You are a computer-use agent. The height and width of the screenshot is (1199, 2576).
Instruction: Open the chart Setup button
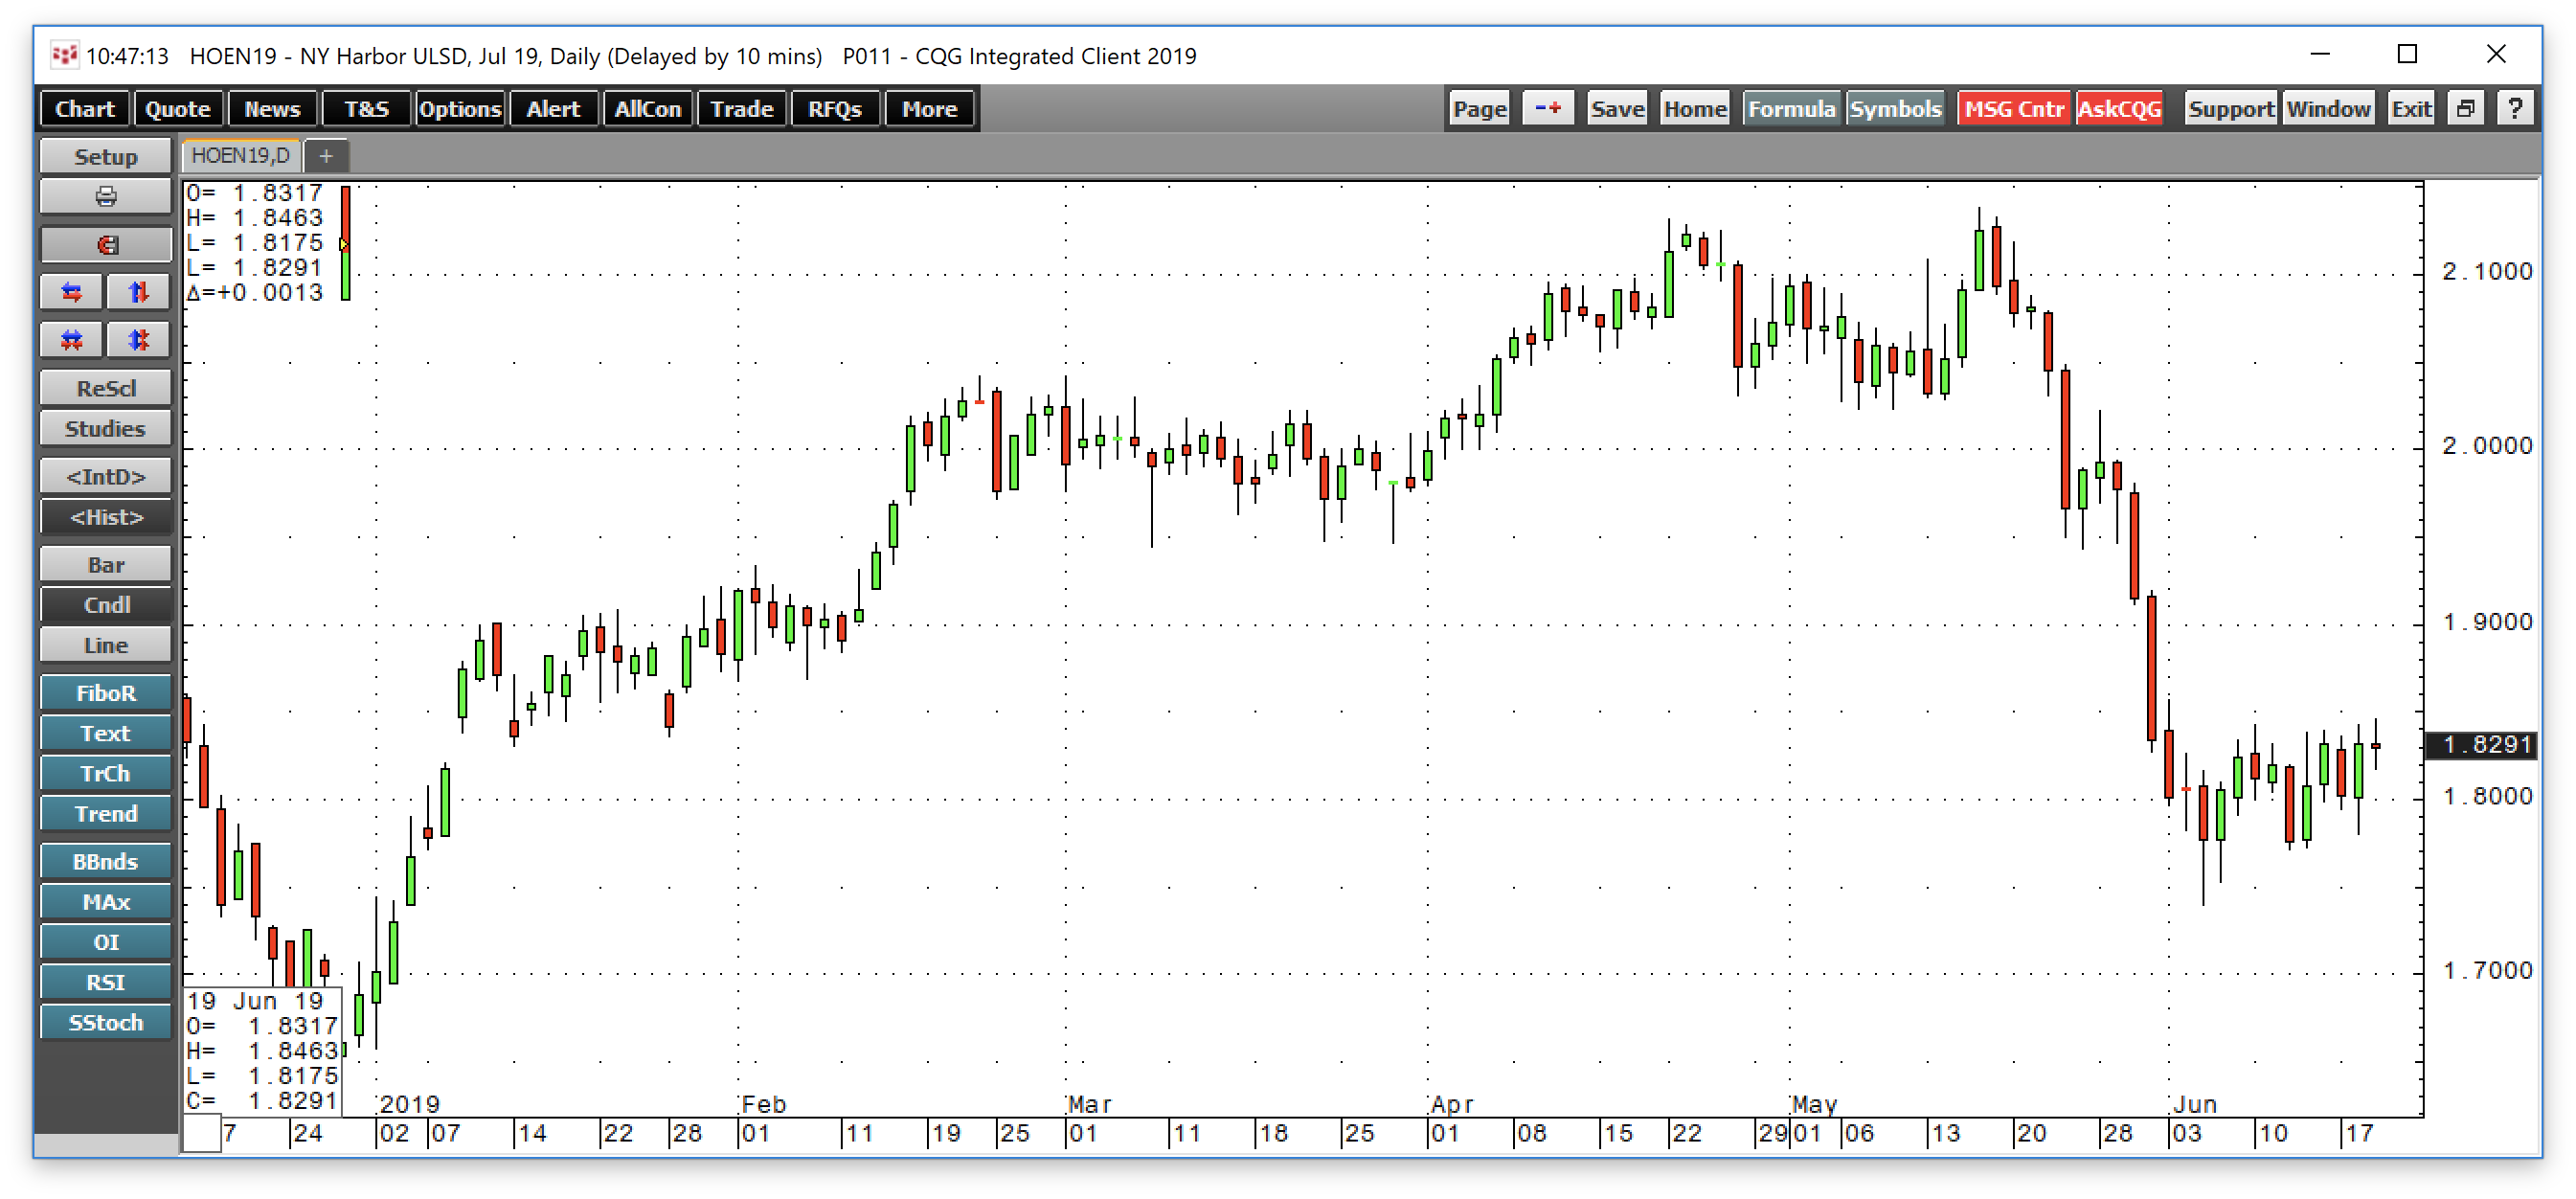pyautogui.click(x=105, y=157)
